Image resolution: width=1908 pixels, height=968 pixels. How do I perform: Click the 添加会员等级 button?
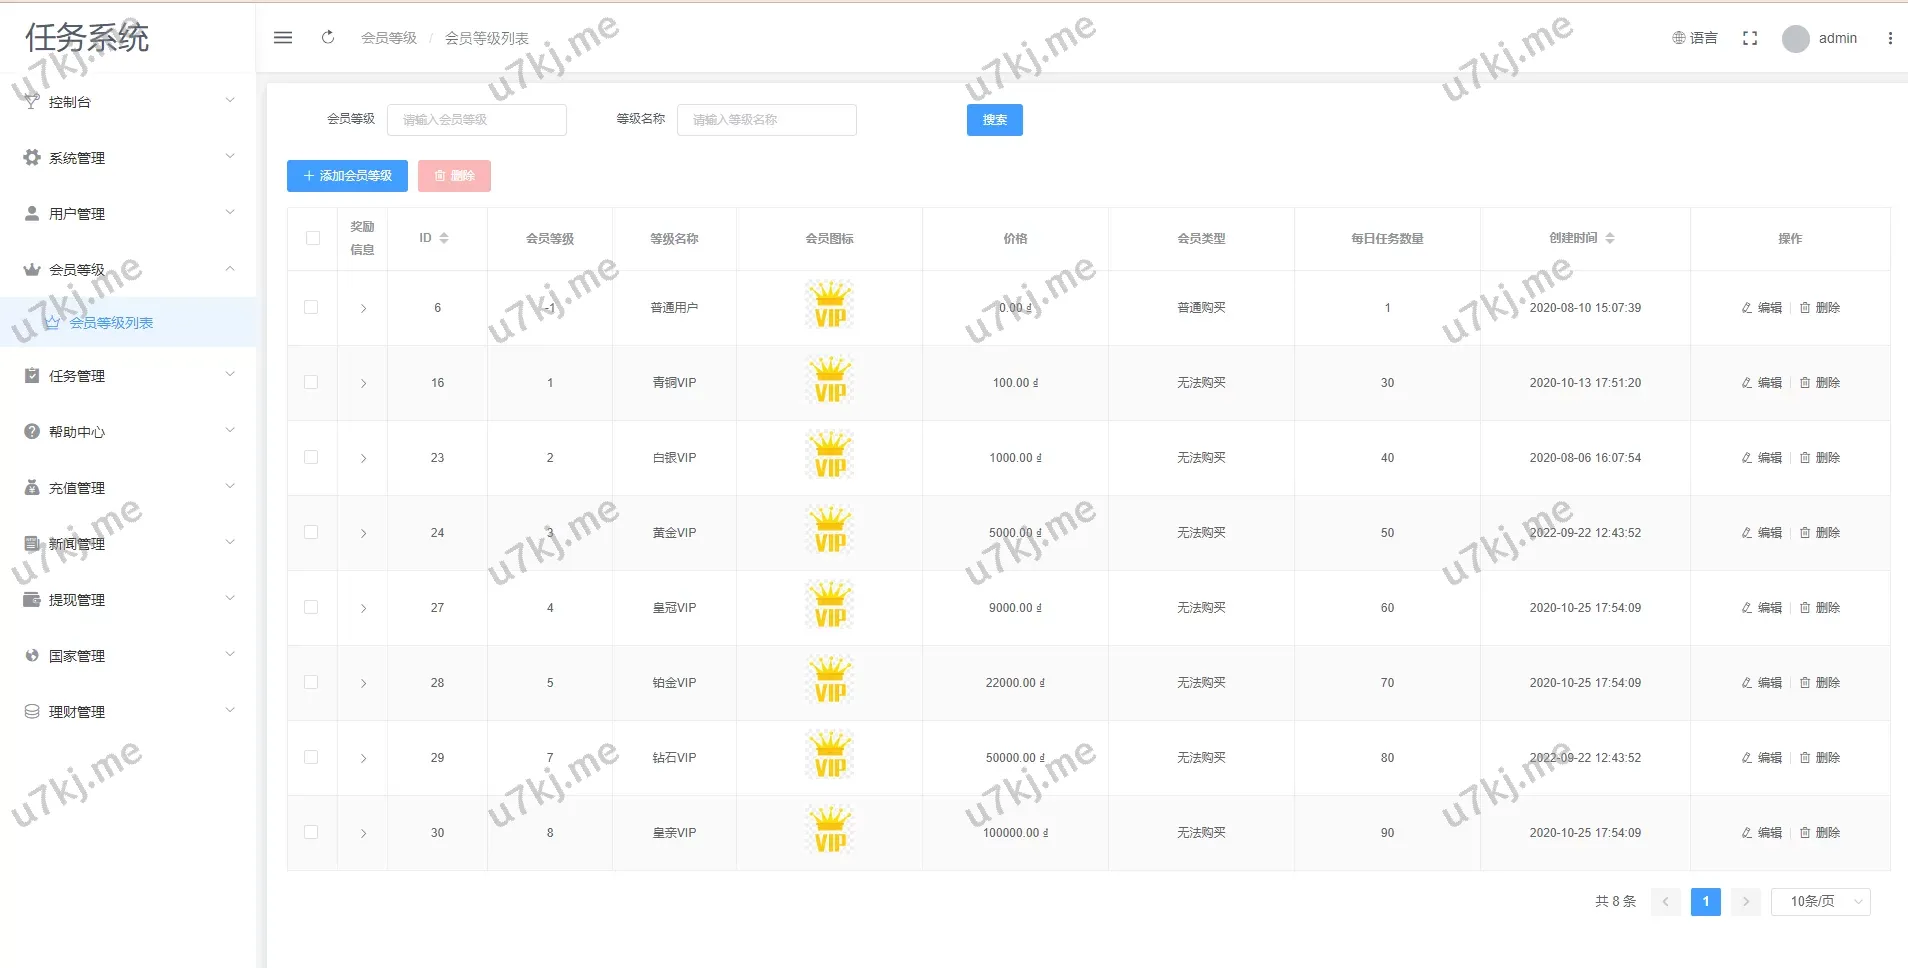point(347,176)
